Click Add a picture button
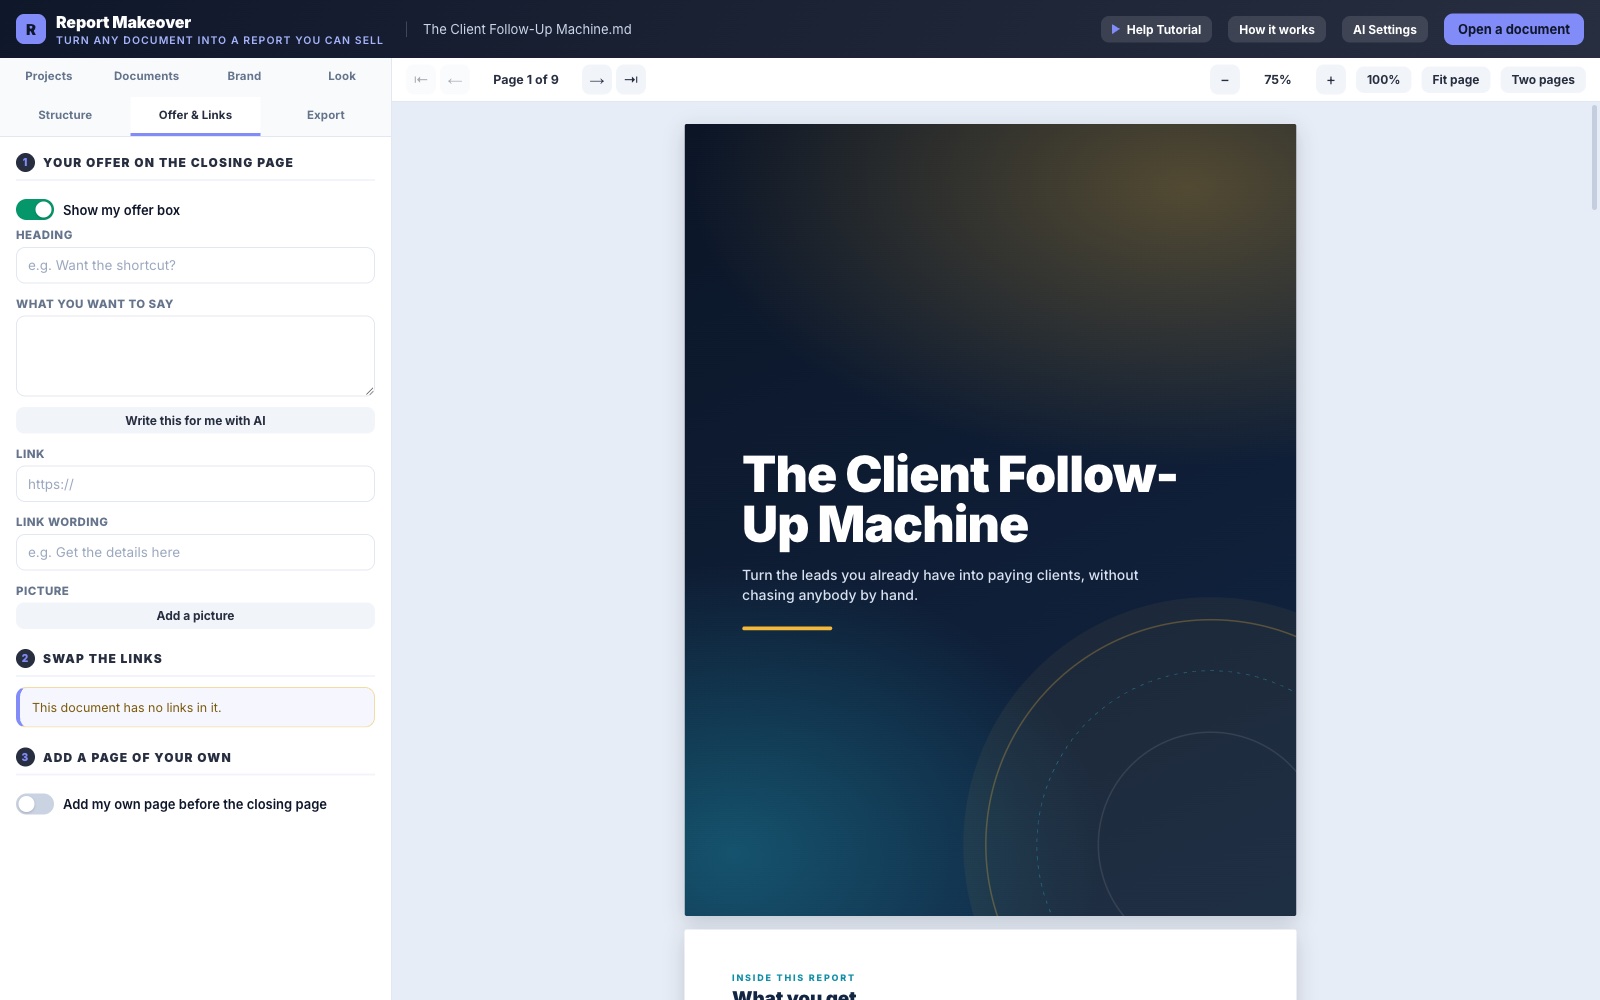The height and width of the screenshot is (1000, 1600). (195, 616)
